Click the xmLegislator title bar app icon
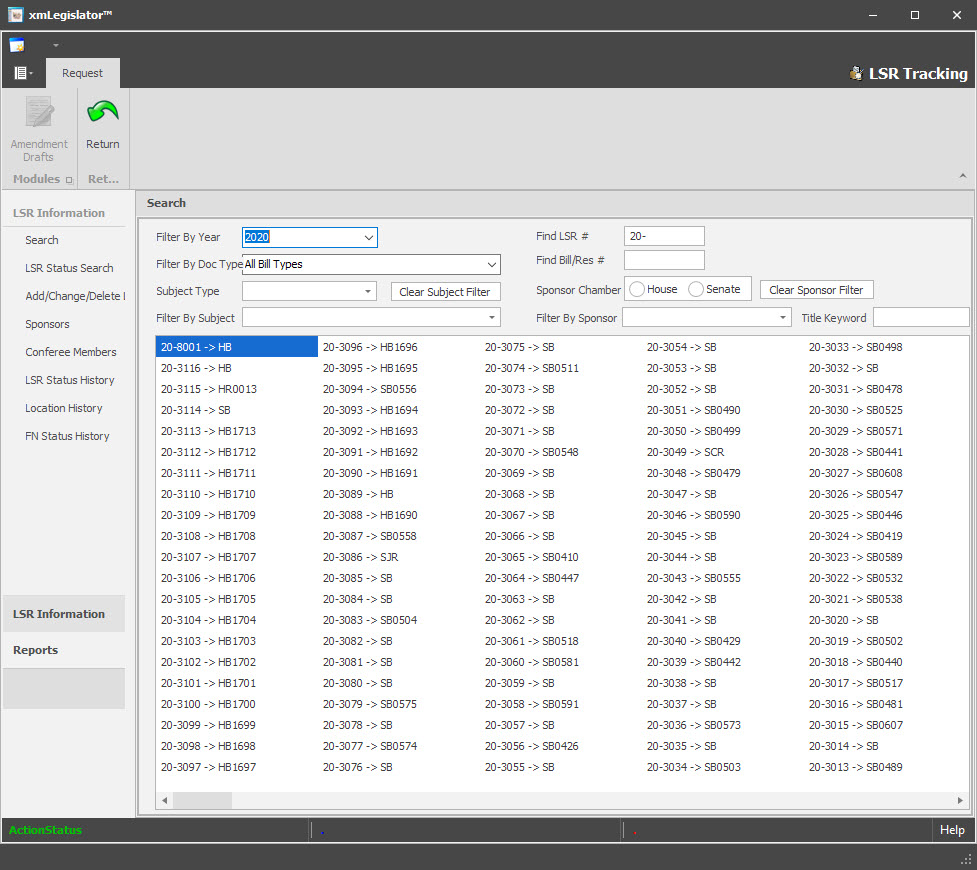This screenshot has width=977, height=870. point(15,14)
